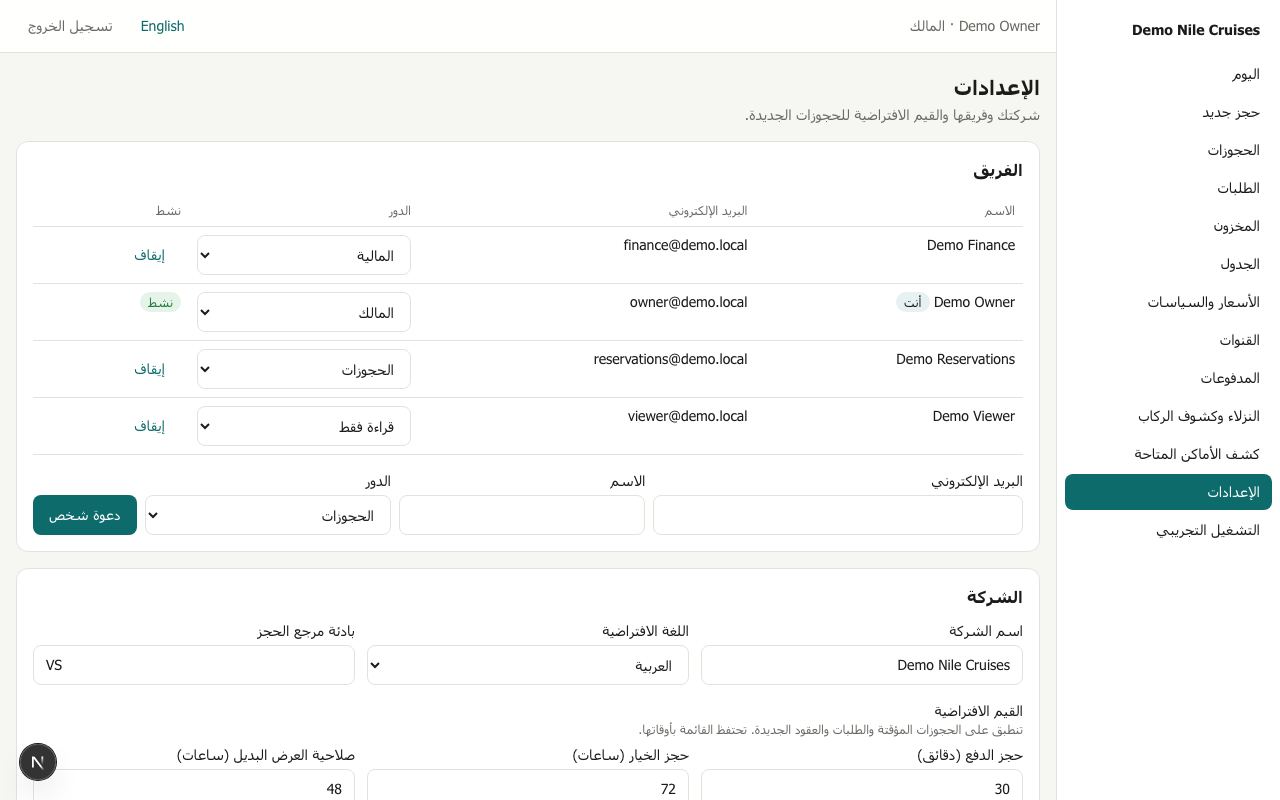Image resolution: width=1280 pixels, height=800 pixels.
Task: Click the أنت badge beside Demo Owner
Action: (x=912, y=302)
